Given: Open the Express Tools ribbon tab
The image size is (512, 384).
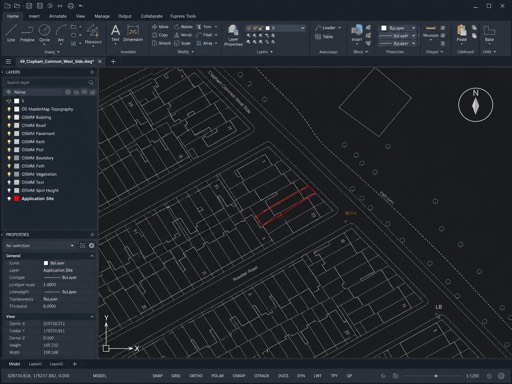Looking at the screenshot, I should (183, 16).
